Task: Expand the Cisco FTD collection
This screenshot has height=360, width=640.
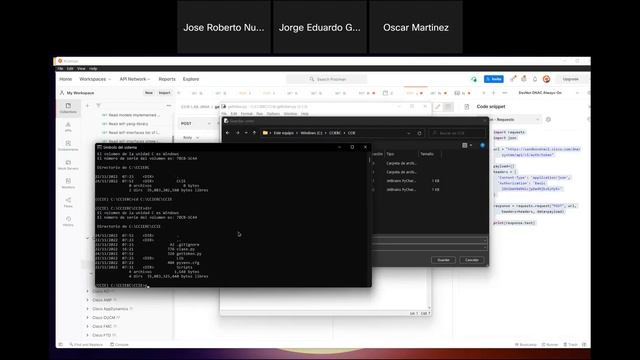Action: point(87,335)
